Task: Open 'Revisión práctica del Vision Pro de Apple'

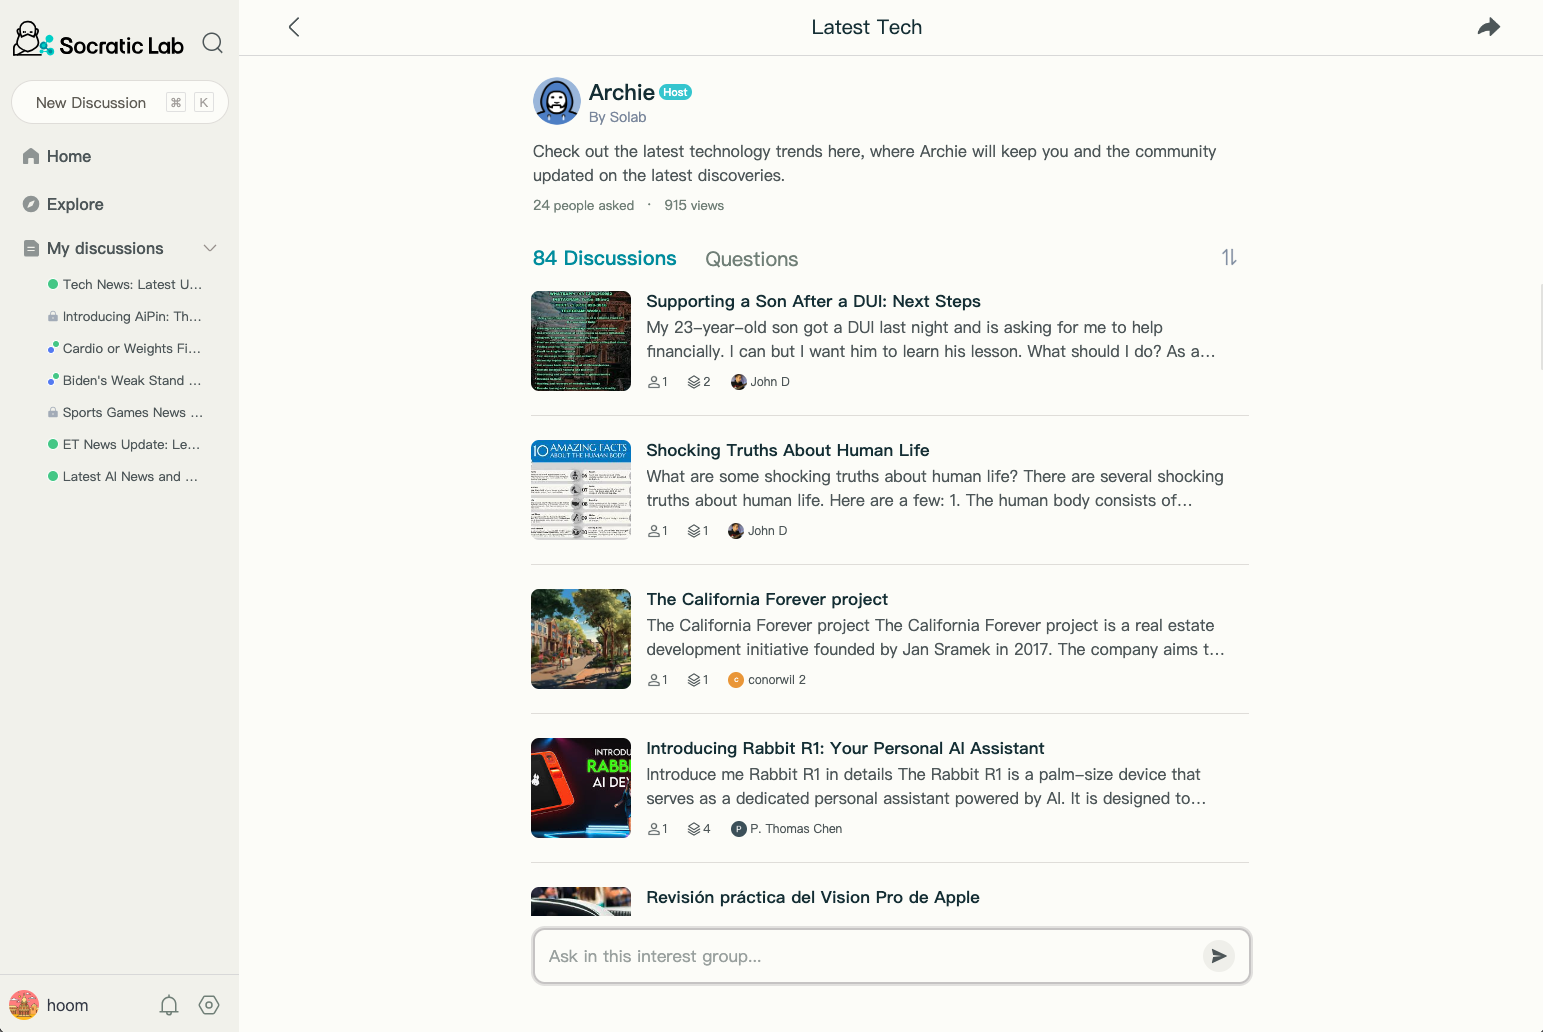Action: (x=813, y=897)
